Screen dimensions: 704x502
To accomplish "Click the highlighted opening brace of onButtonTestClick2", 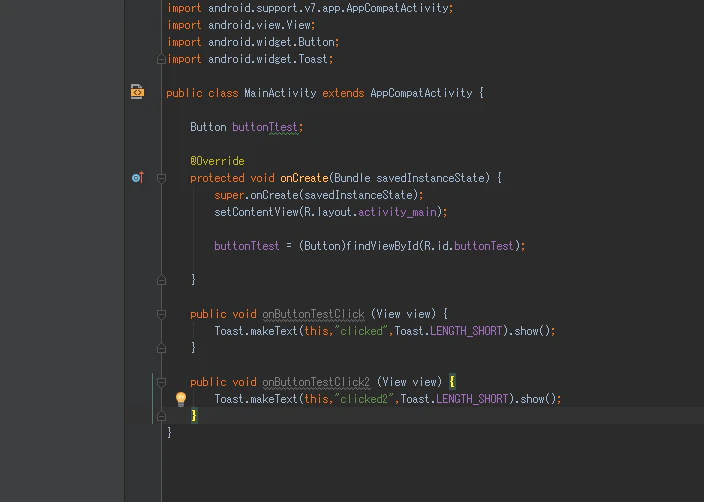I will 452,382.
